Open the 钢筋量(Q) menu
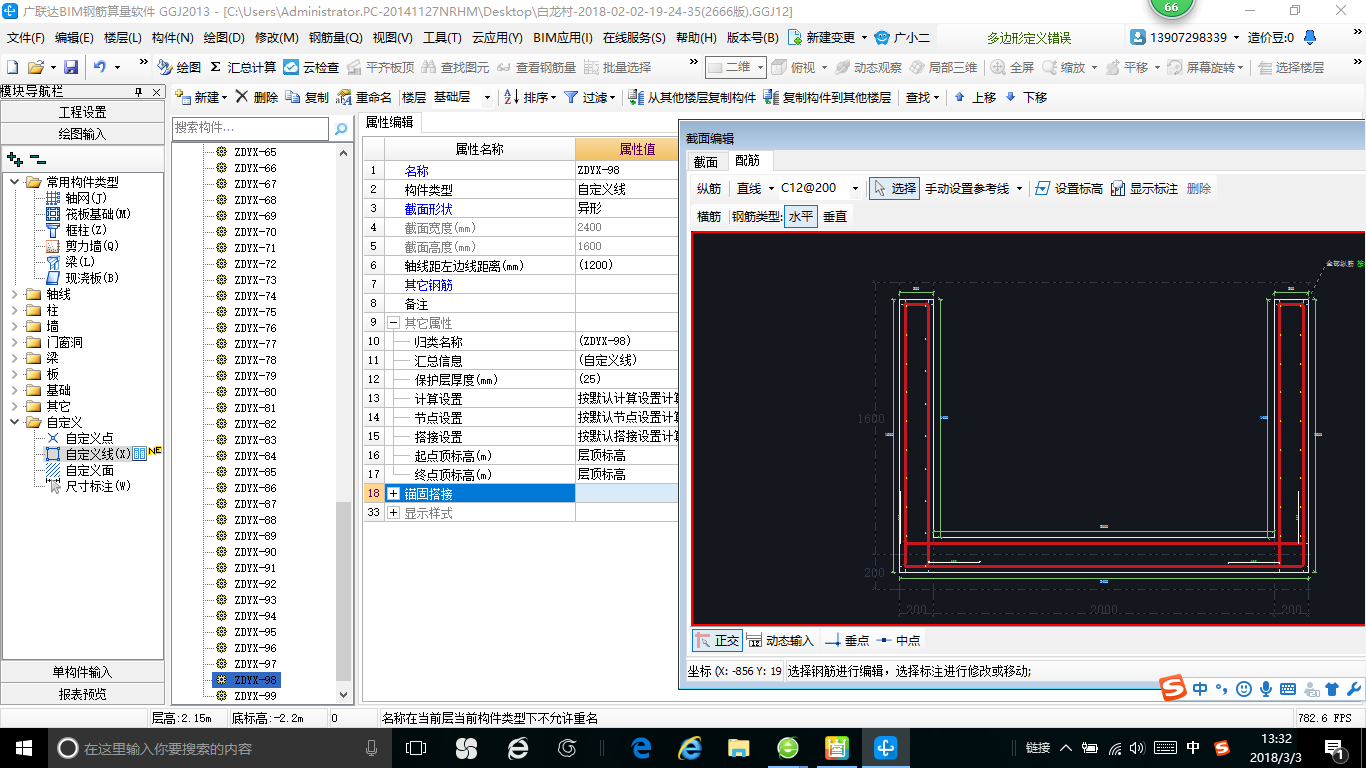1366x768 pixels. click(x=335, y=38)
